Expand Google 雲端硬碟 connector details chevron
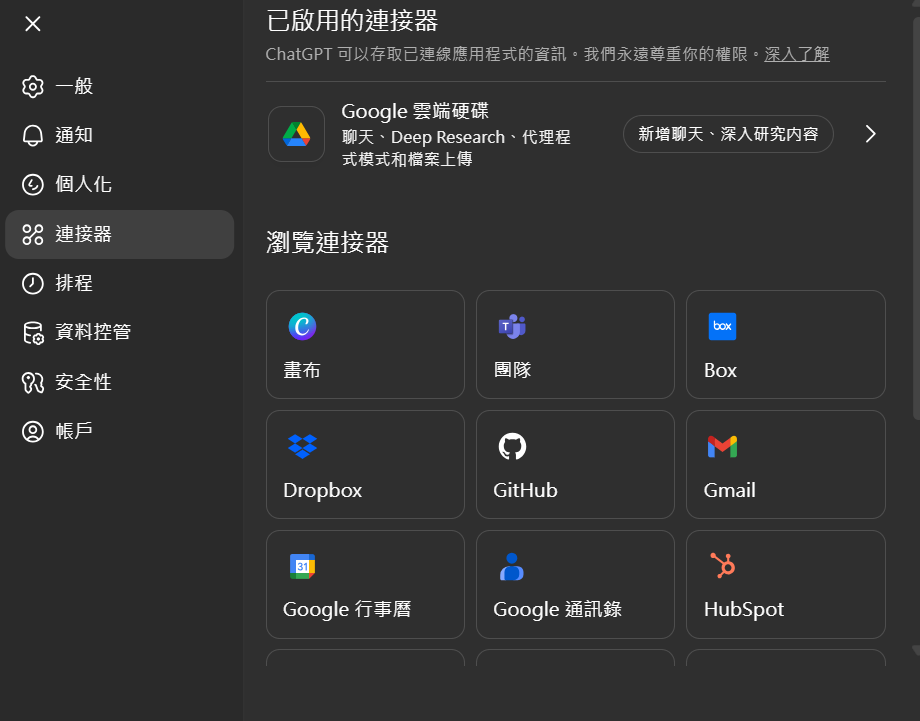The image size is (920, 721). click(x=869, y=133)
